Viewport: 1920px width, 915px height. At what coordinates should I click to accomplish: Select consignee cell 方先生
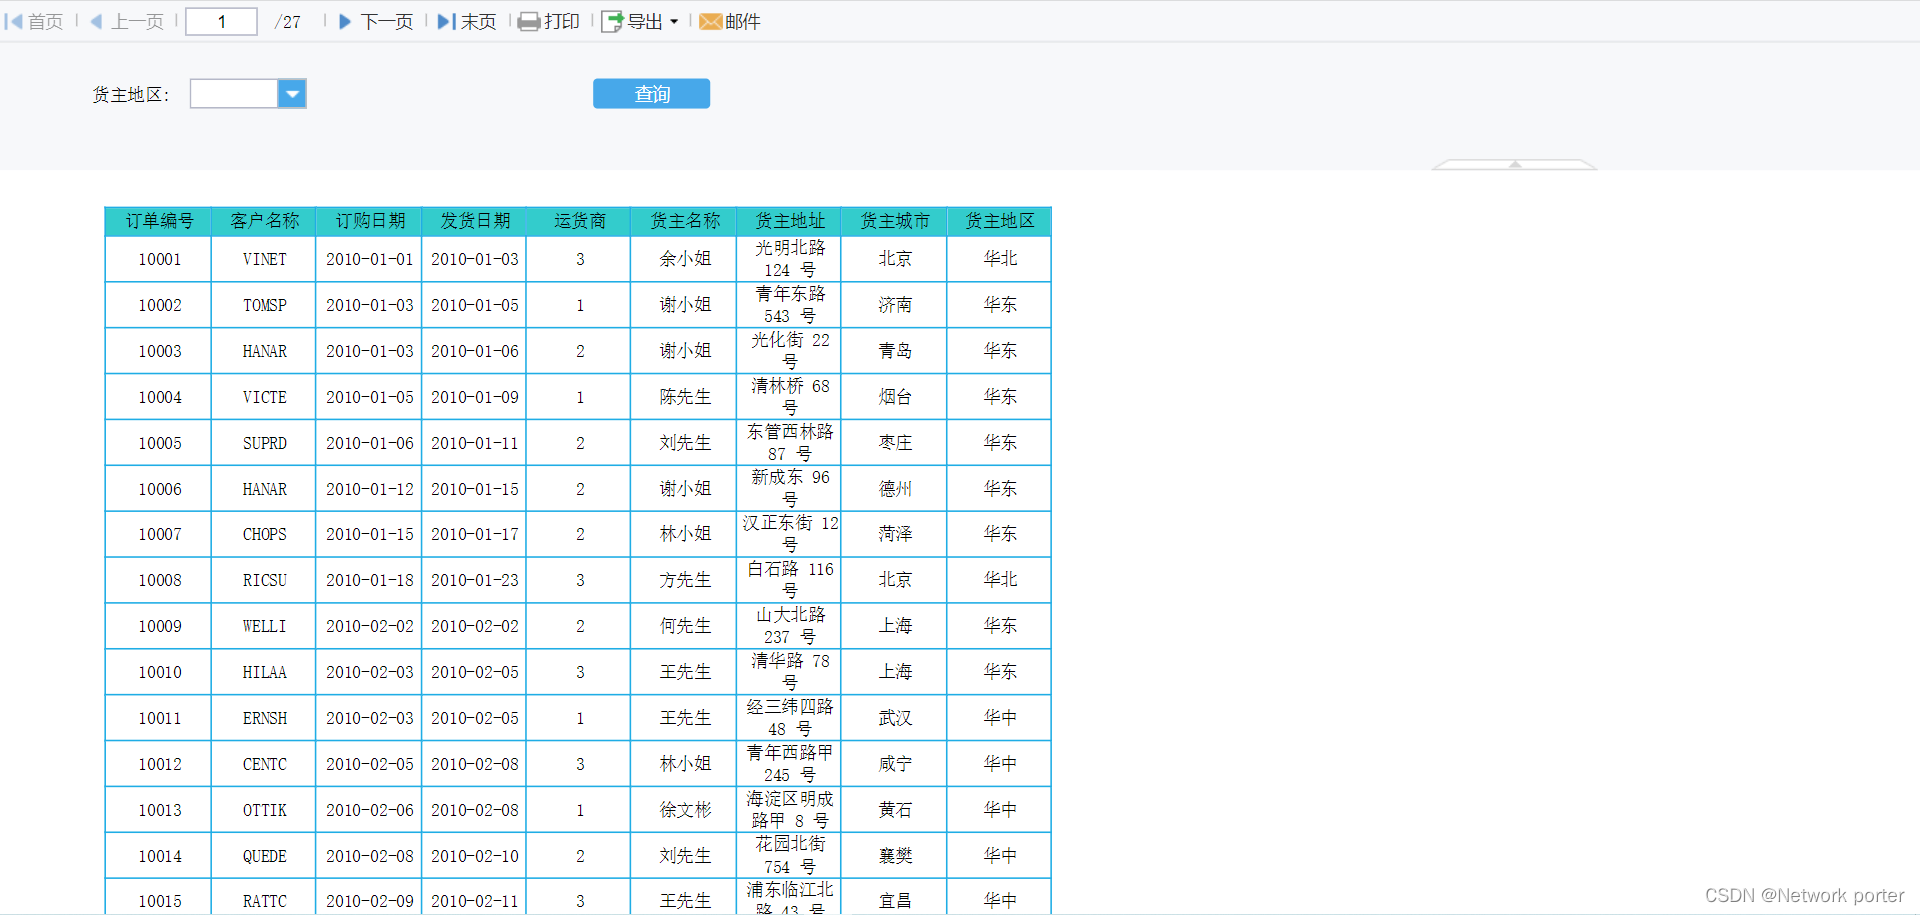coord(685,580)
